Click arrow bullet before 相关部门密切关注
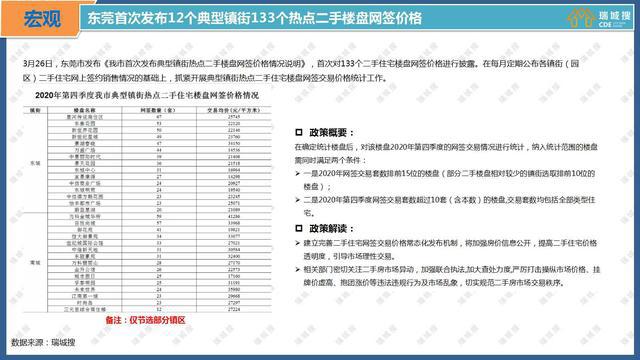Screen dimensions: 640x360 tap(298, 270)
